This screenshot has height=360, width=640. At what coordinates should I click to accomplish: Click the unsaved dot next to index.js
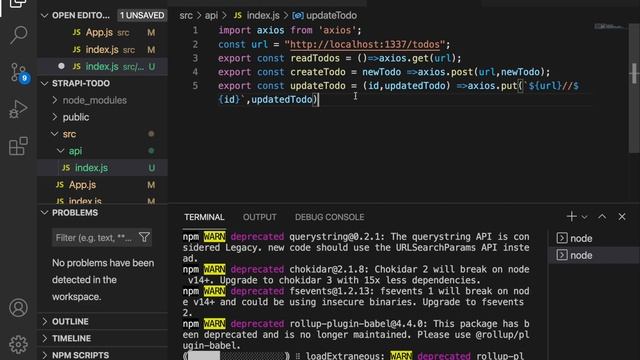61,66
